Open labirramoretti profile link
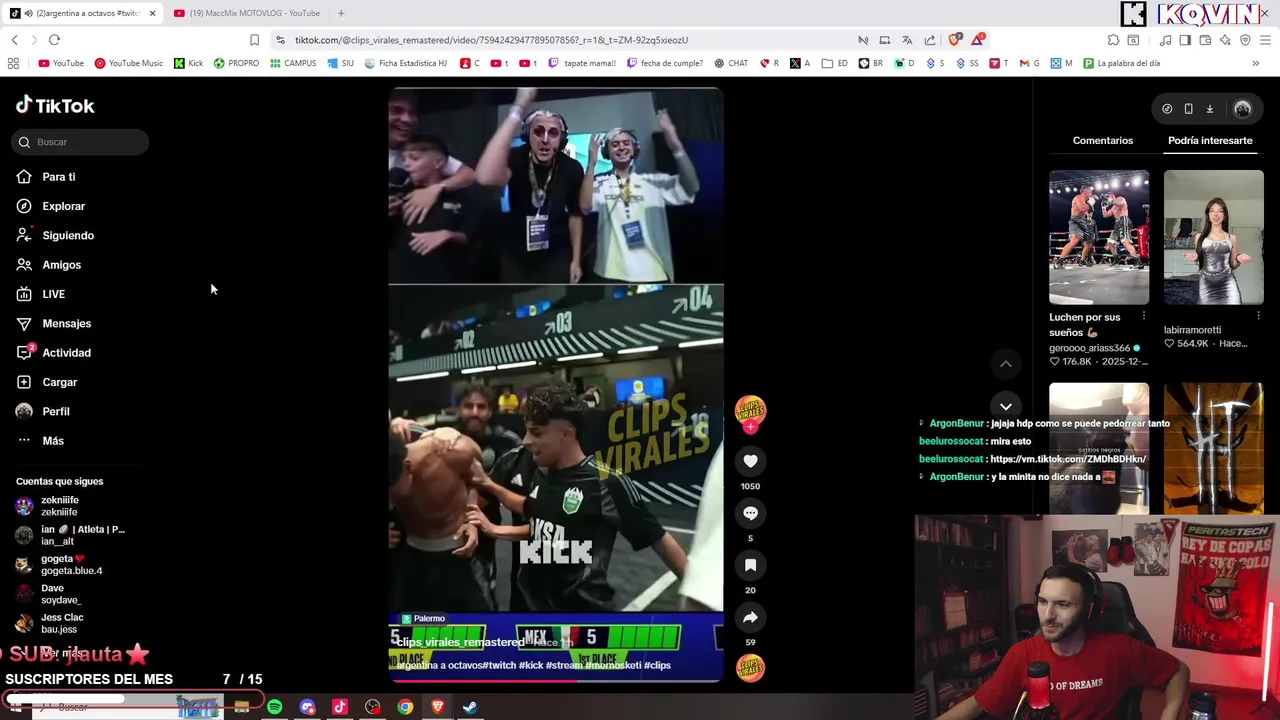This screenshot has height=720, width=1280. [1192, 330]
